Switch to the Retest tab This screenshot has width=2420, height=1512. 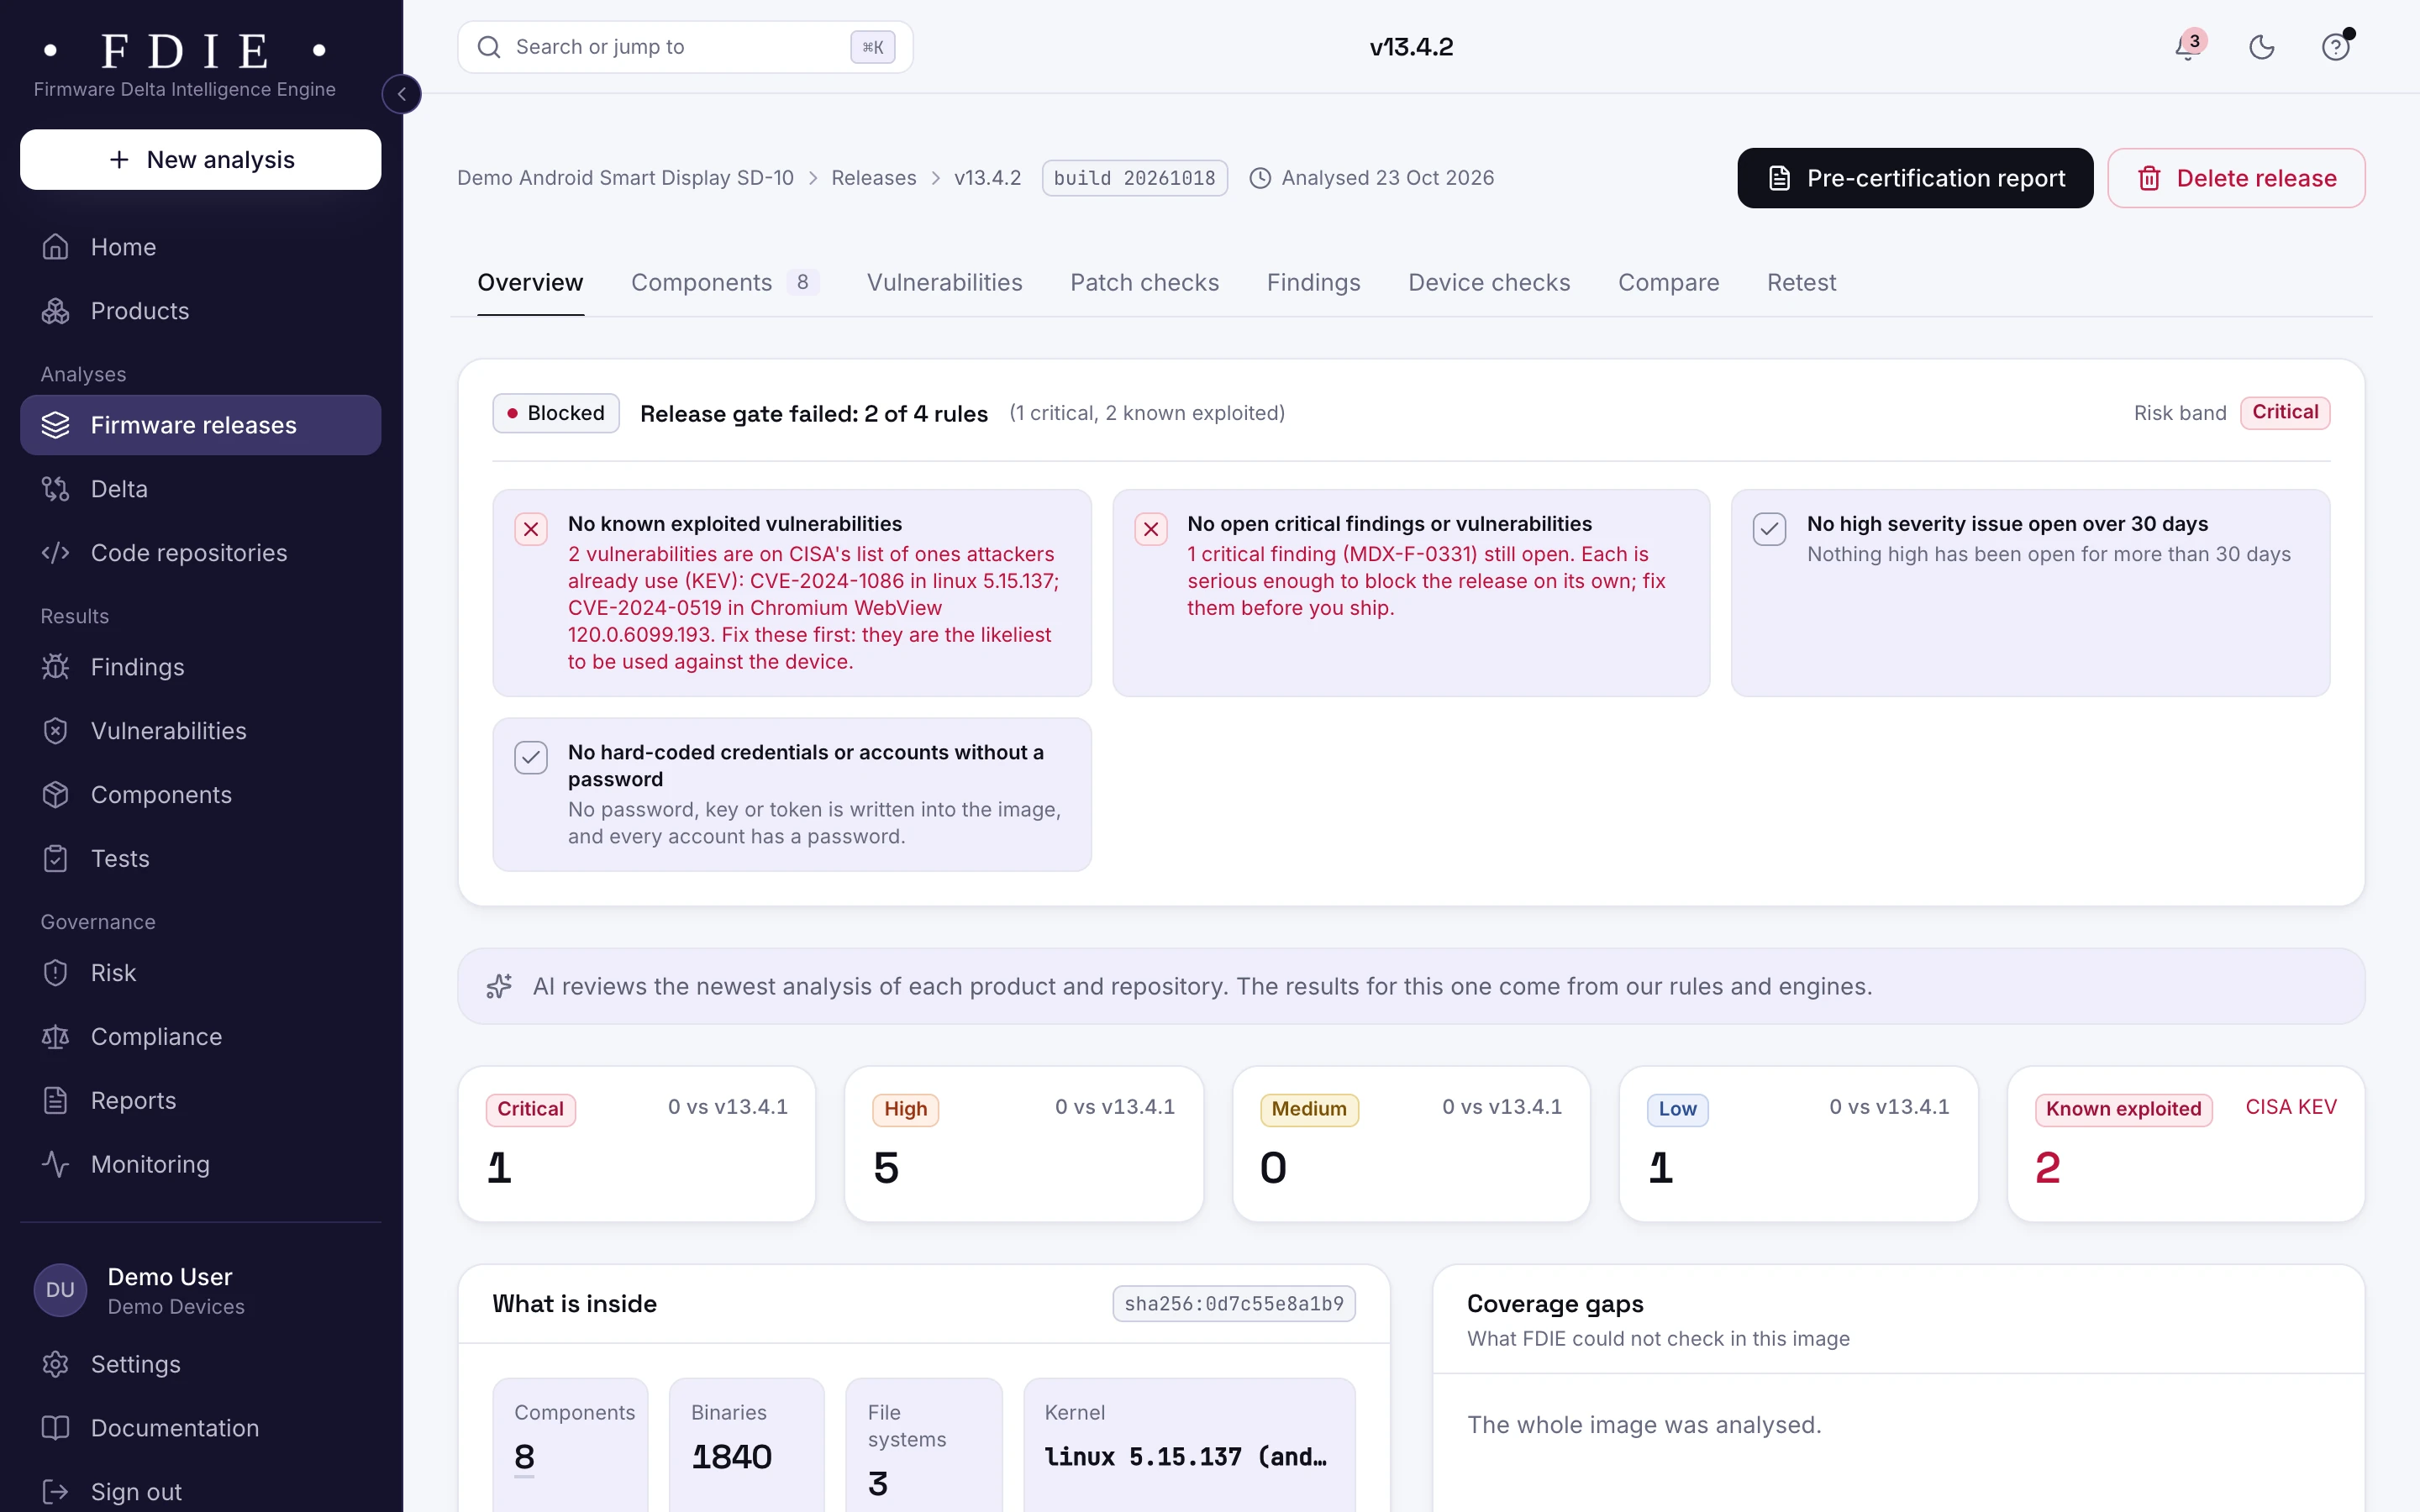click(1801, 283)
